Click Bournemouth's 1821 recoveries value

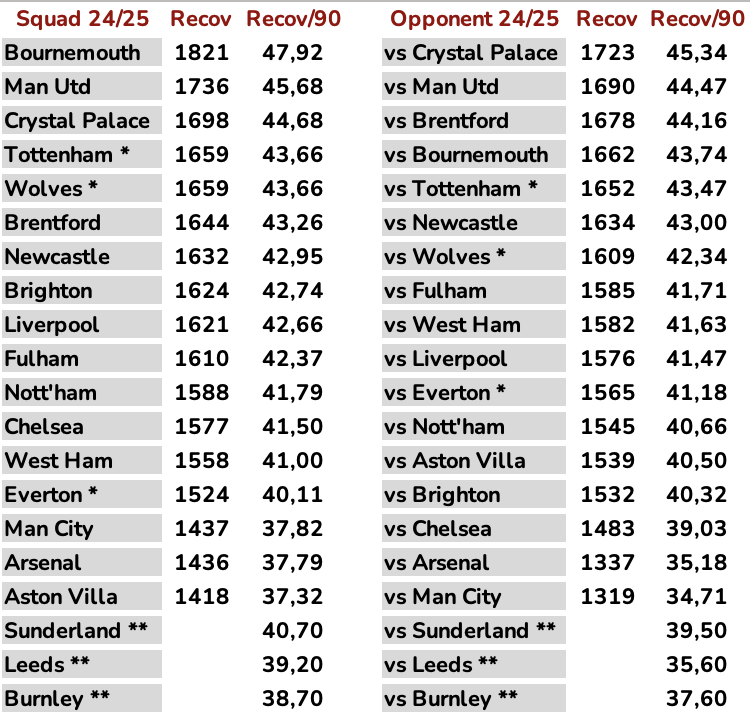pyautogui.click(x=201, y=53)
